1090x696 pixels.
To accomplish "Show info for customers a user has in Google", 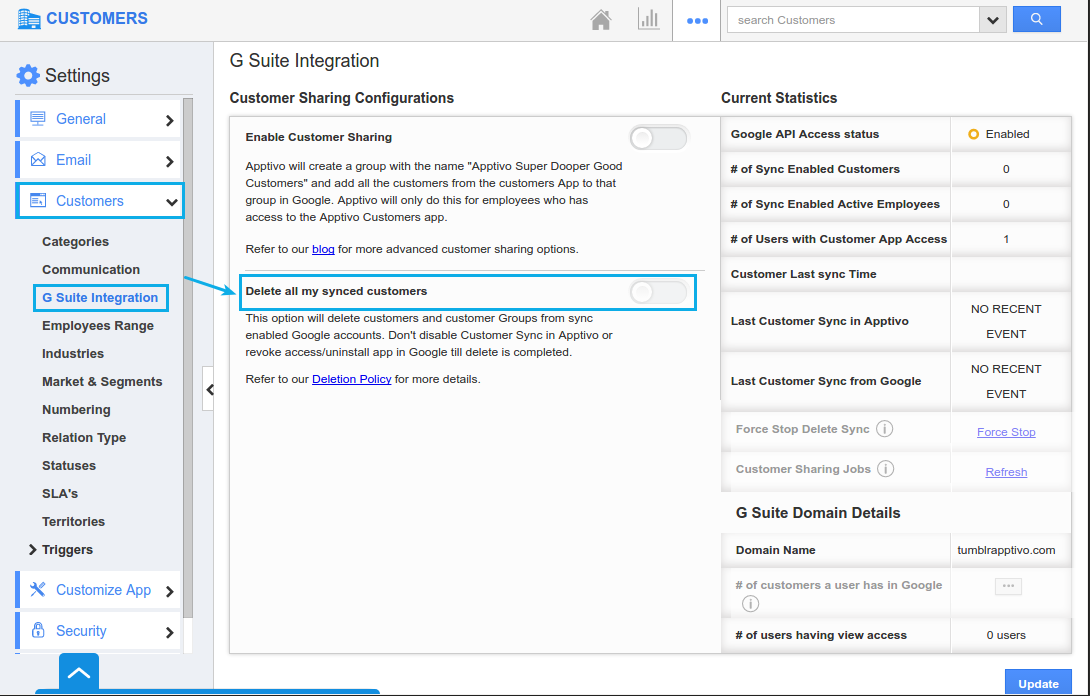I will pyautogui.click(x=750, y=604).
